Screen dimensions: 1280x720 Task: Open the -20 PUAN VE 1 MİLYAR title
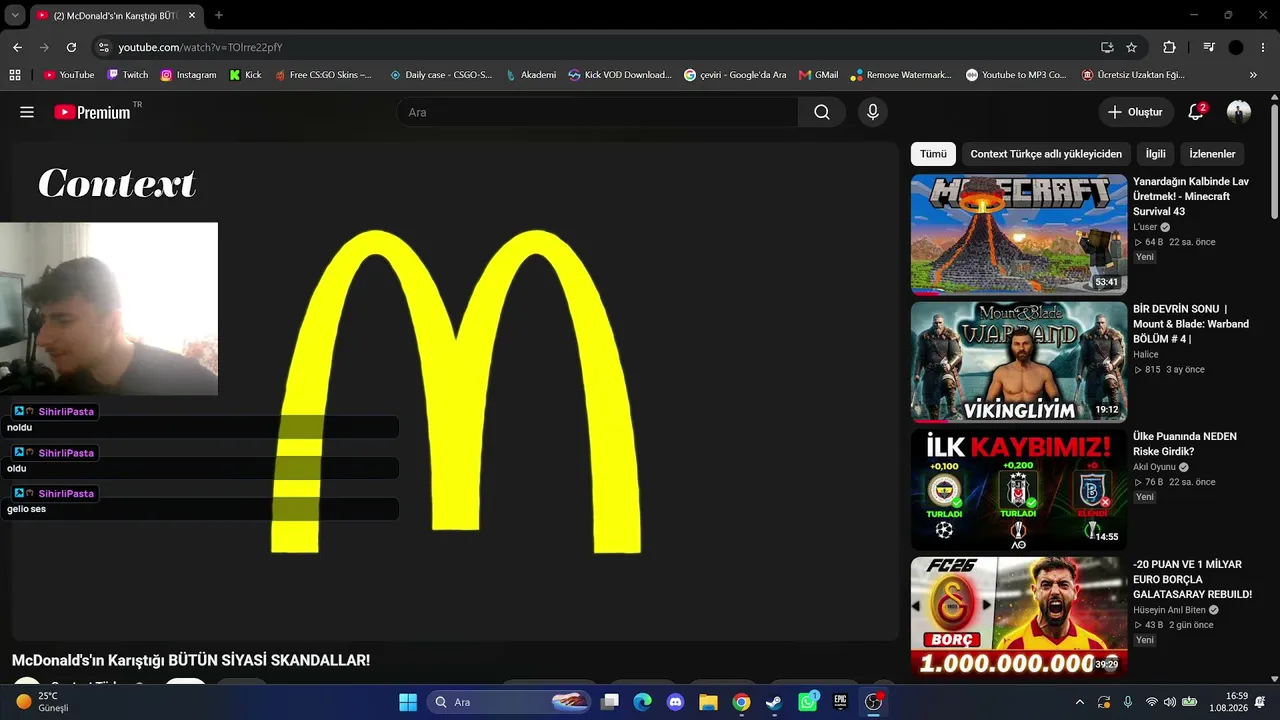point(1192,580)
